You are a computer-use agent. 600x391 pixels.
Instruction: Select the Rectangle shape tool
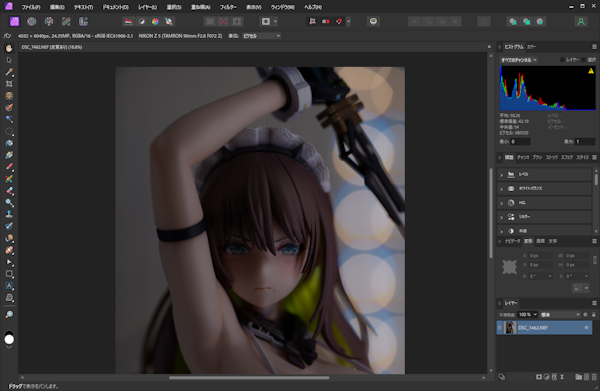[9, 274]
